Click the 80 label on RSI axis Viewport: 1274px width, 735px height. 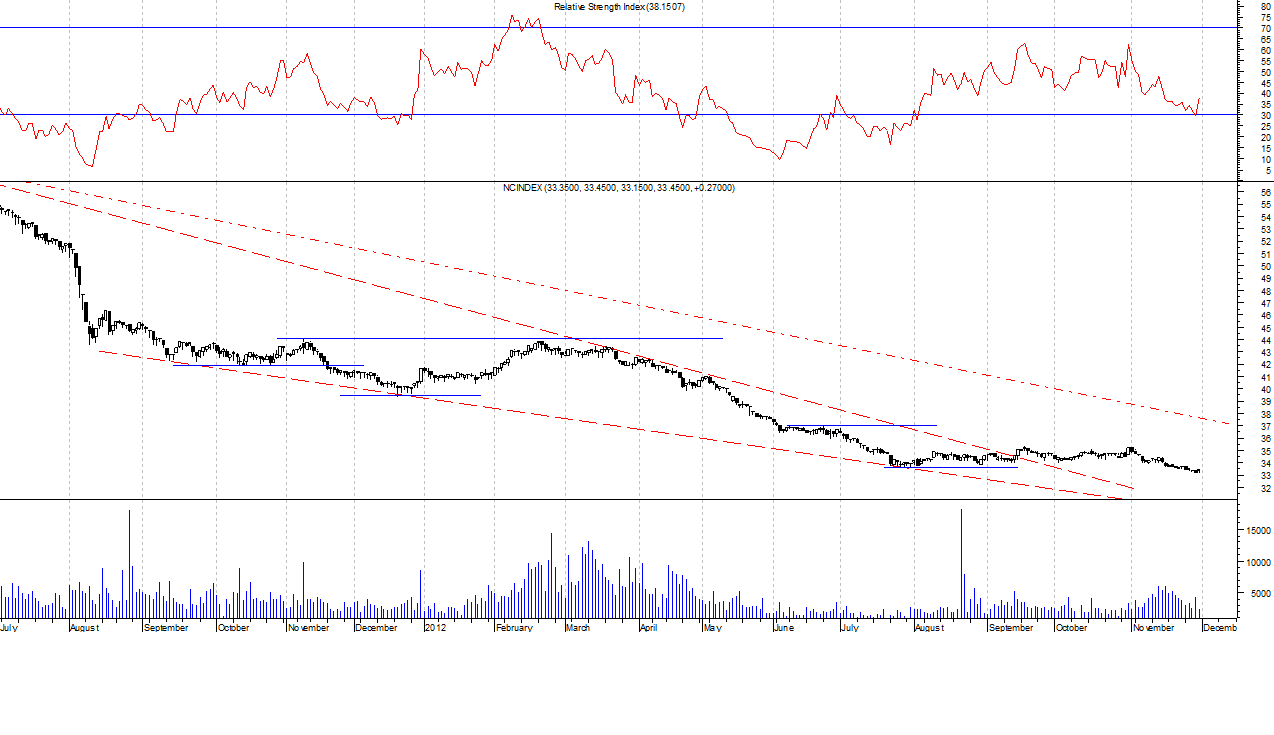[1266, 6]
